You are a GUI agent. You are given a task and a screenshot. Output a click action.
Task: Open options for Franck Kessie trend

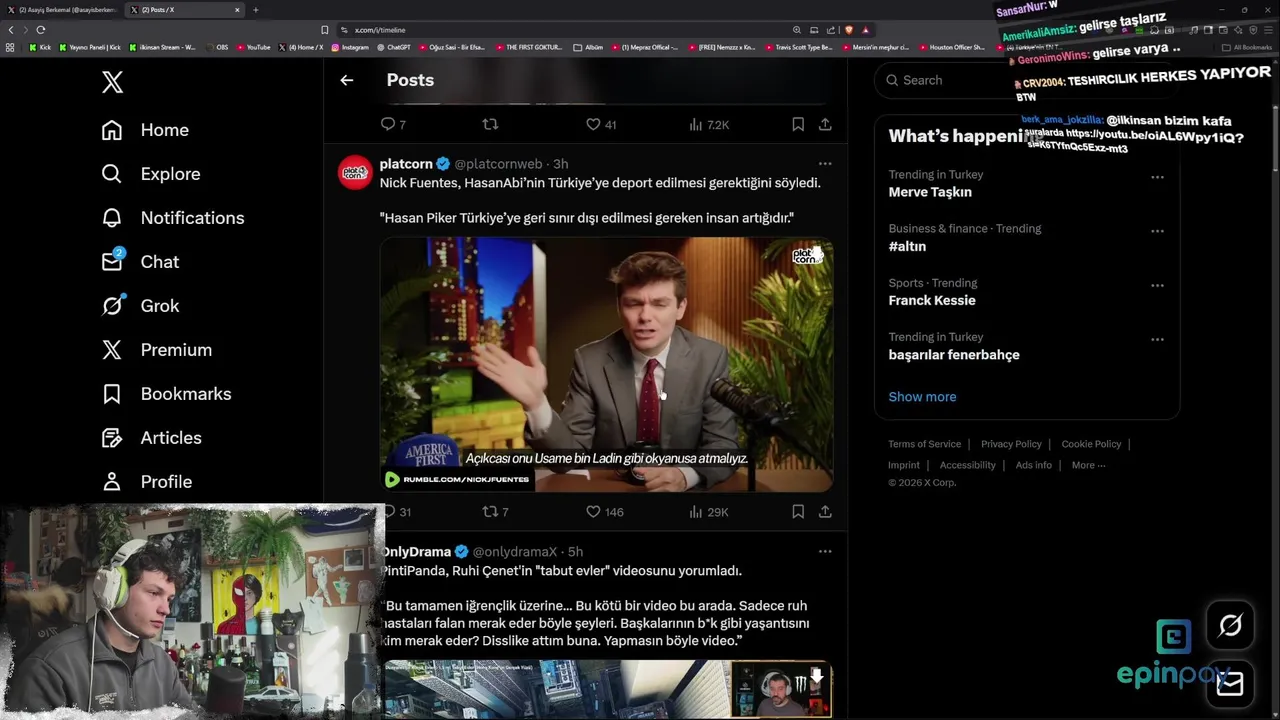pos(1157,285)
